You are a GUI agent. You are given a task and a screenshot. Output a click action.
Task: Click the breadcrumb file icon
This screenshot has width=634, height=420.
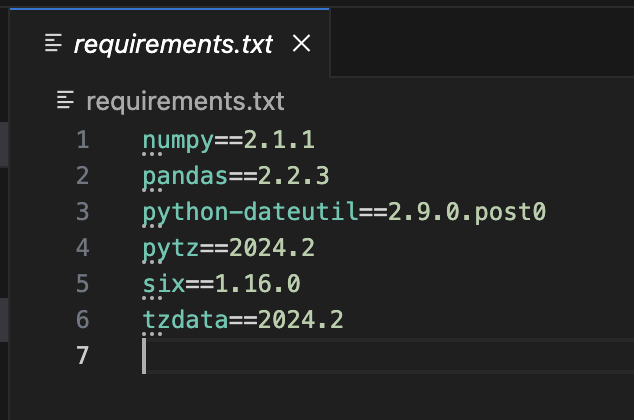65,100
